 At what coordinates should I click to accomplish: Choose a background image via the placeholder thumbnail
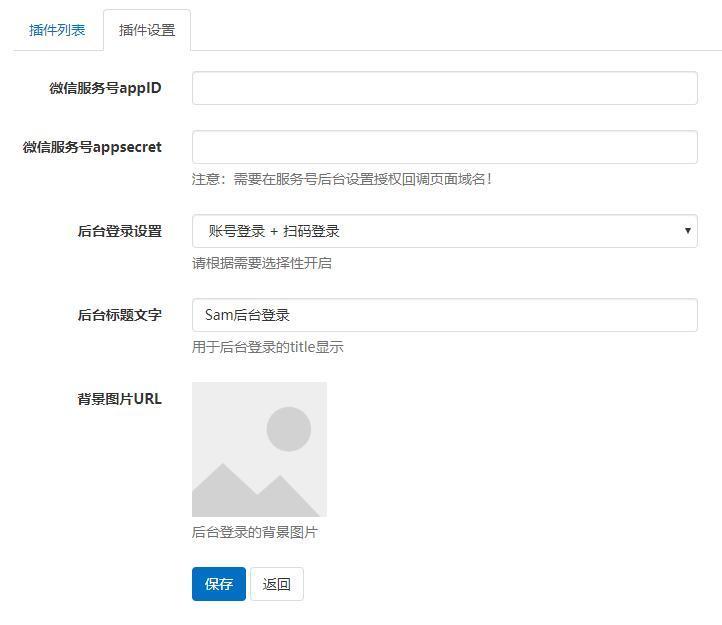point(259,450)
